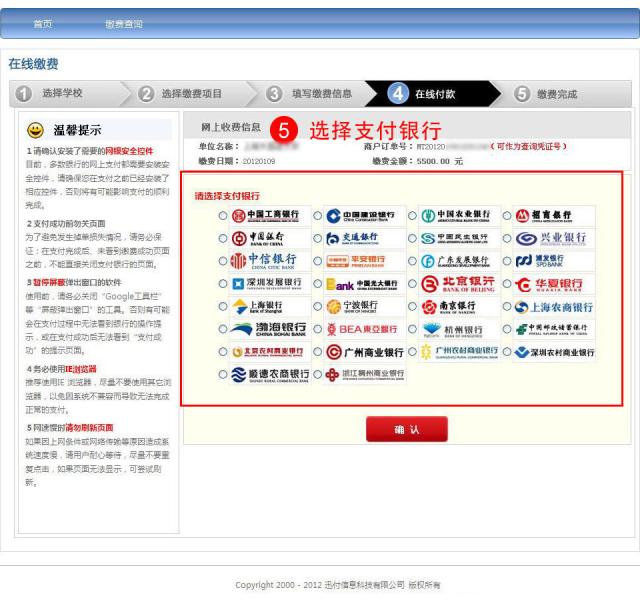This screenshot has width=640, height=604.
Task: Click the 缴费日期 20120109 value
Action: click(259, 161)
